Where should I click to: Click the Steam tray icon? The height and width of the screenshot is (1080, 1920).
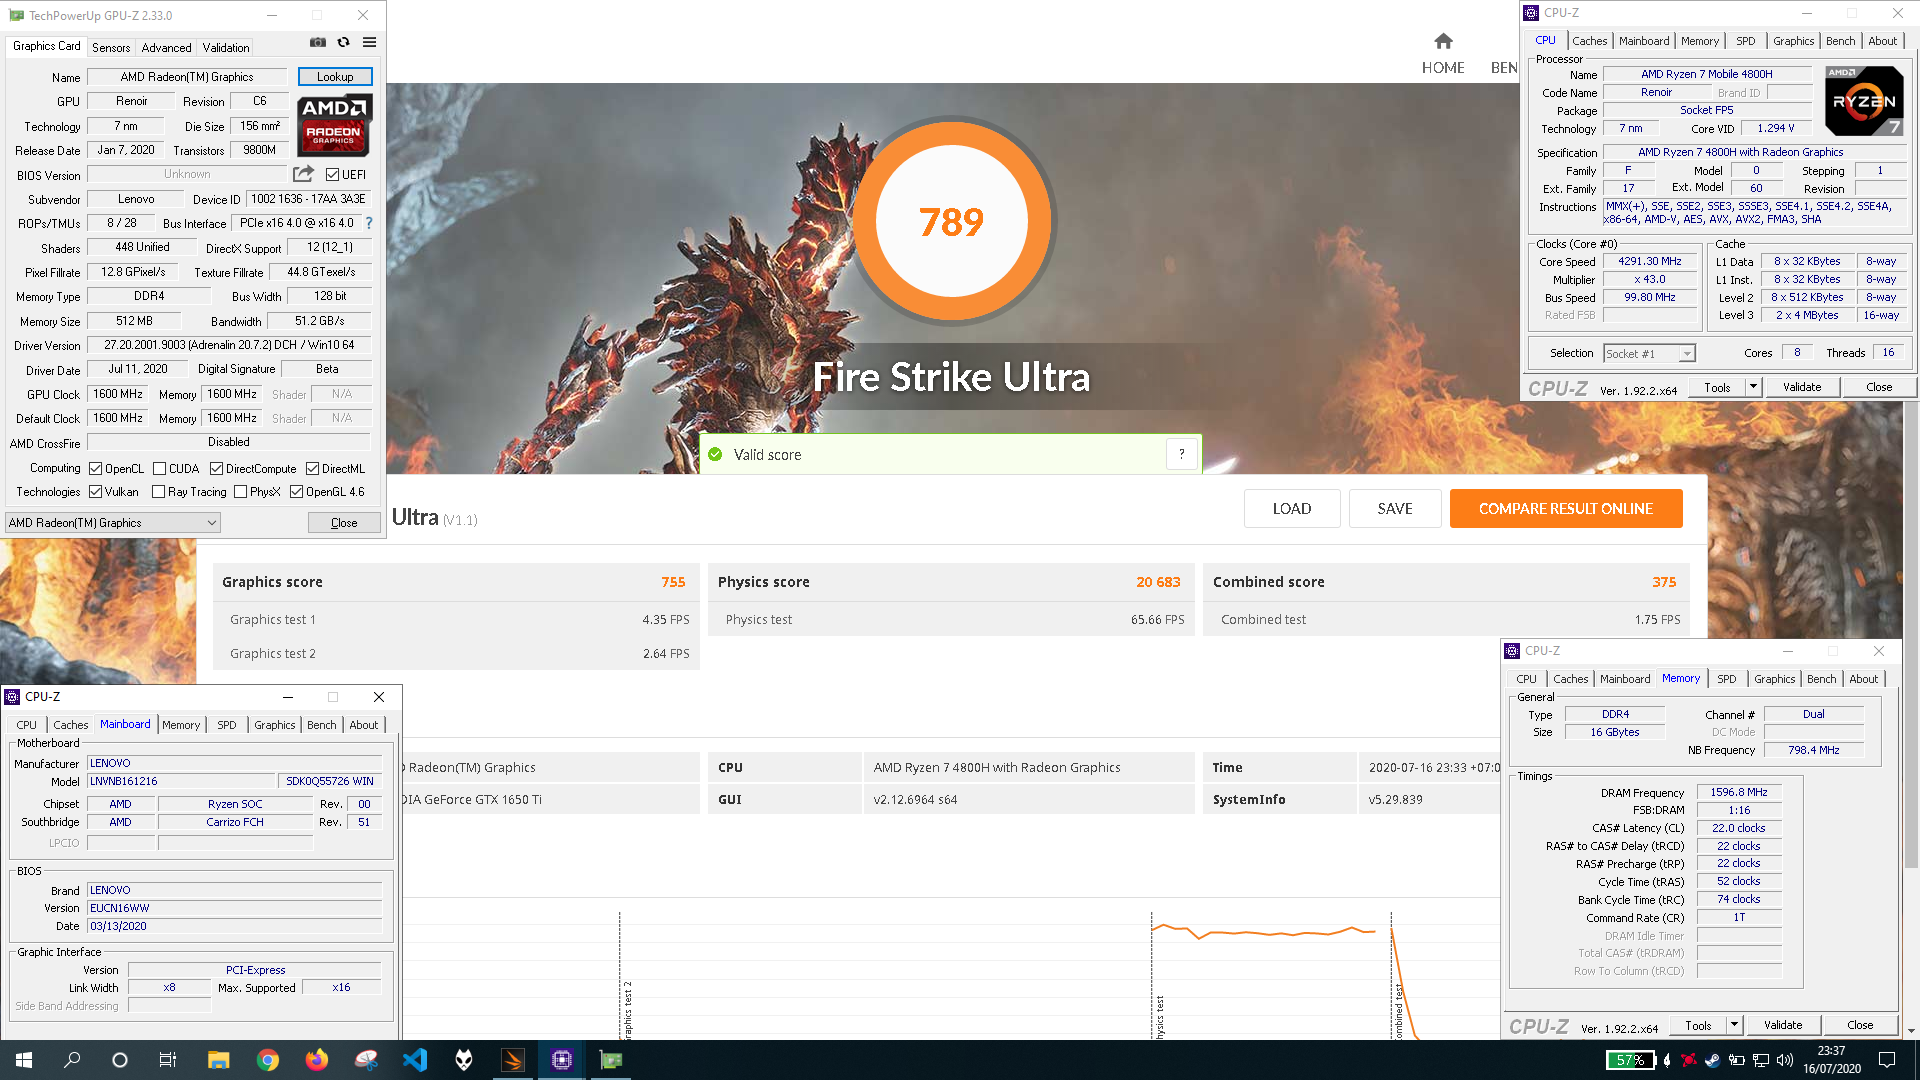[1712, 1060]
